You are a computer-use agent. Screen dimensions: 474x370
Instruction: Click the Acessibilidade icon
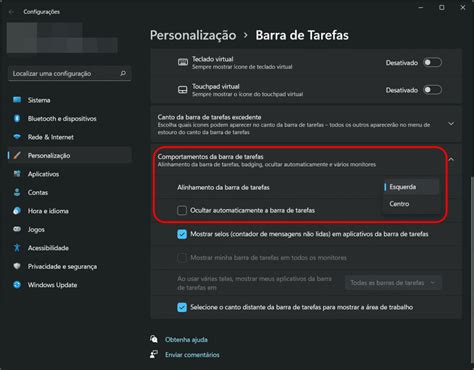click(x=17, y=248)
